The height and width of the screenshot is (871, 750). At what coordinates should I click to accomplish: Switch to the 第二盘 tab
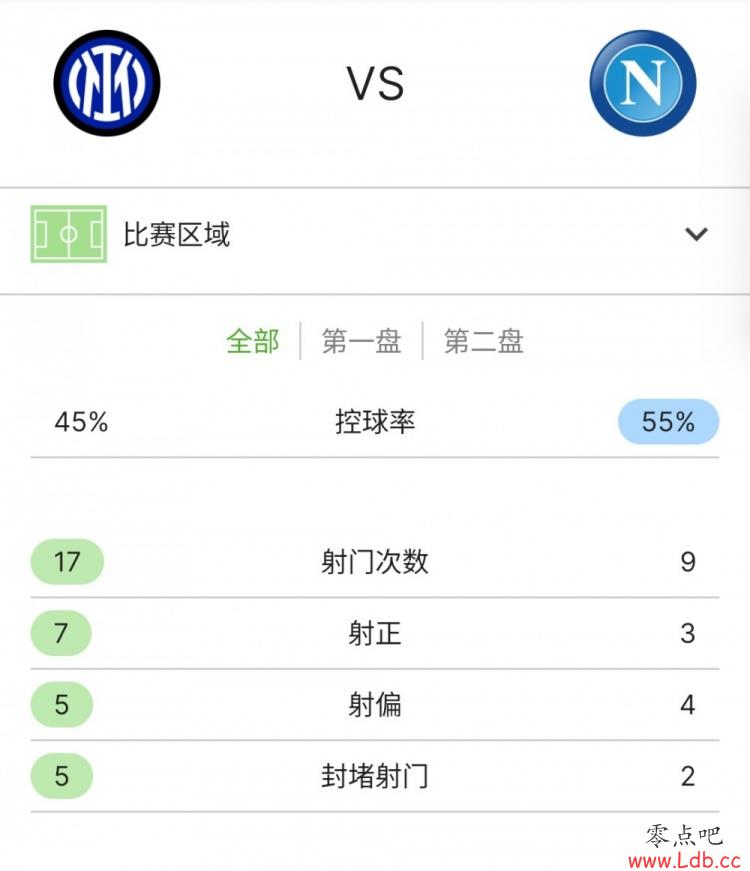coord(483,341)
